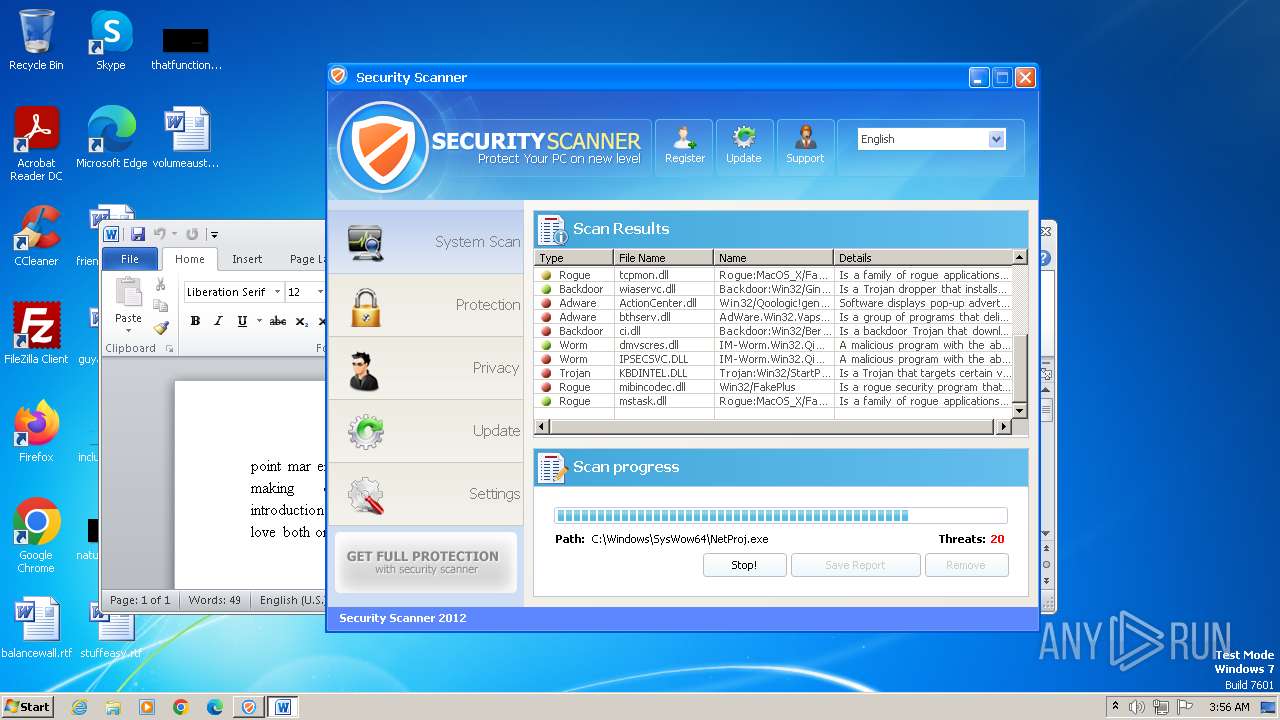Click scan results horizontal scrollbar left arrow
The width and height of the screenshot is (1280, 720).
[x=542, y=427]
